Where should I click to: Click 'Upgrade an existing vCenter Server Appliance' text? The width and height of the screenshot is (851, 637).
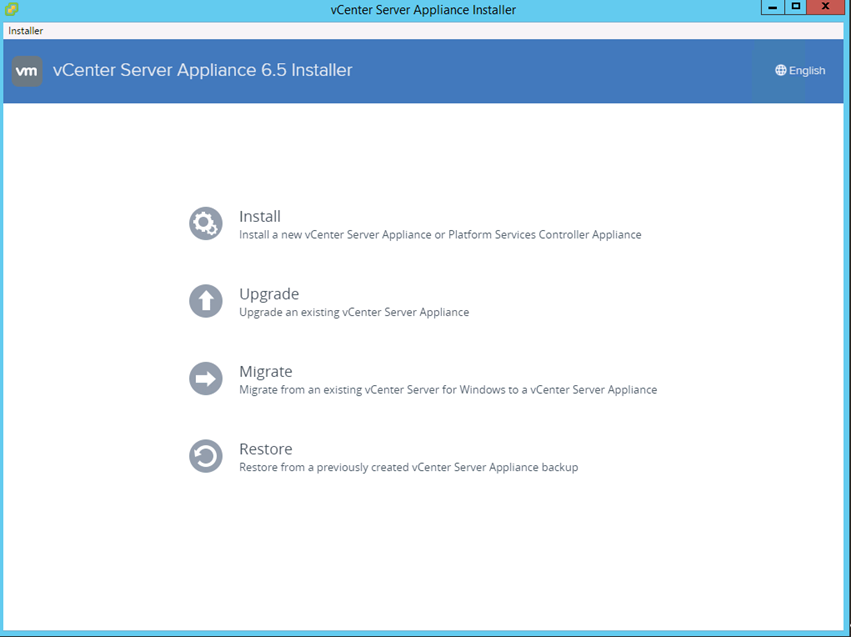[354, 312]
